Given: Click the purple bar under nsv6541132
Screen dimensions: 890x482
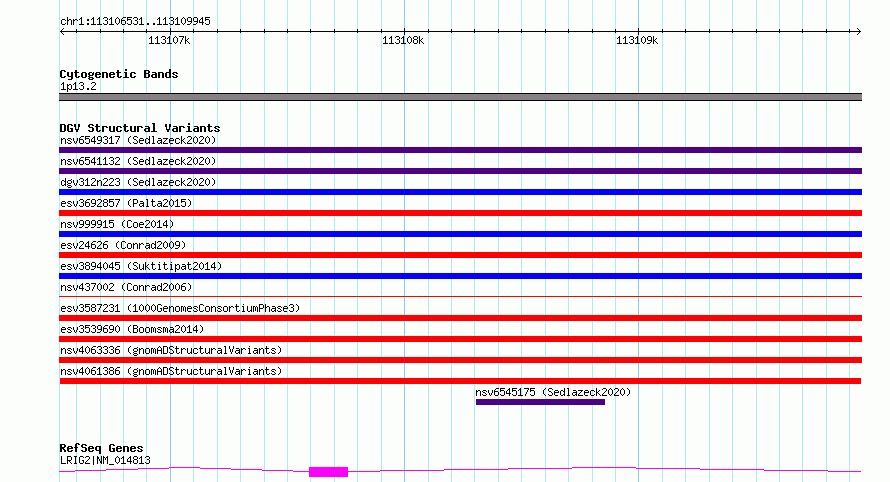Looking at the screenshot, I should click(460, 171).
